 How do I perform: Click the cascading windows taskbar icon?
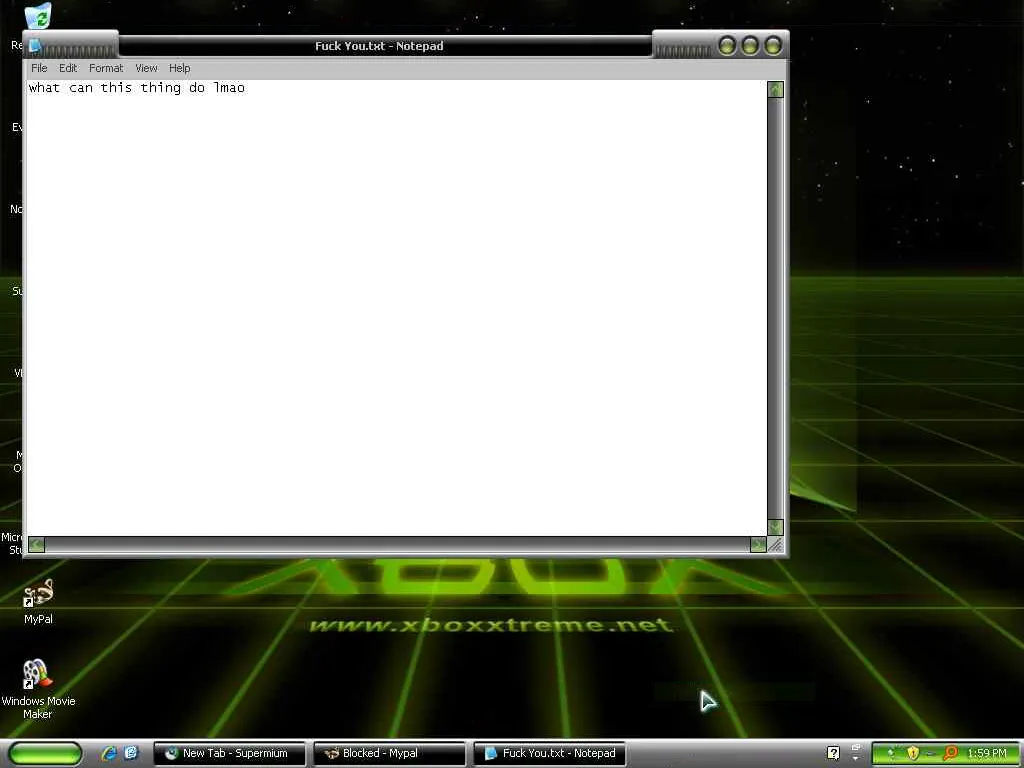point(856,748)
